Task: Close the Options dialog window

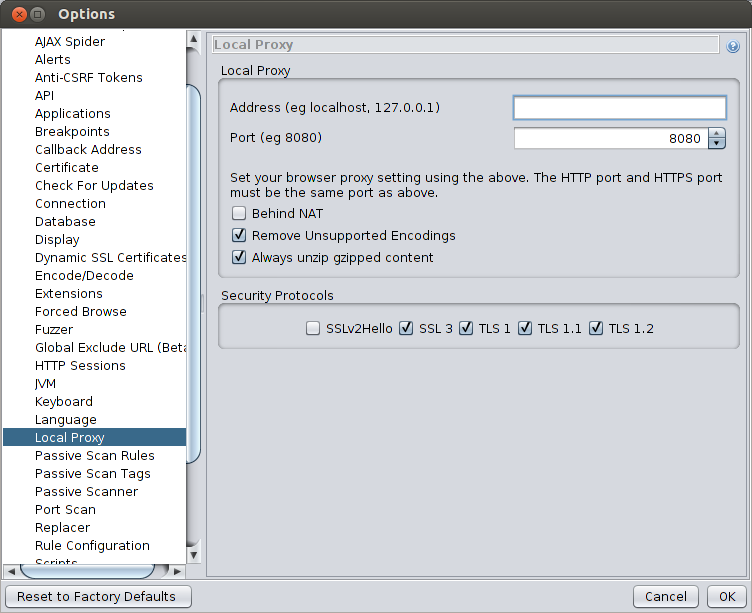Action: click(x=19, y=14)
